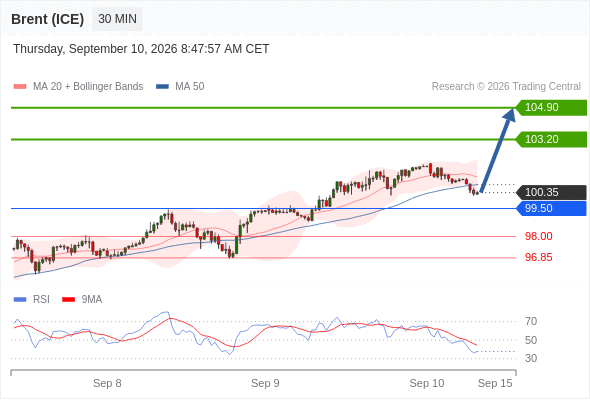Select the MA 50 legend label

[190, 87]
